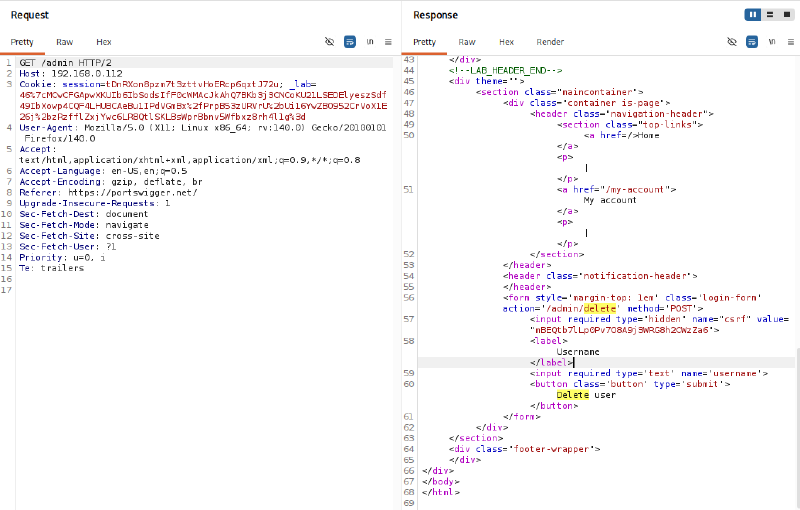The height and width of the screenshot is (510, 800).
Task: Click the button class='button' type='submit' line
Action: pos(630,384)
